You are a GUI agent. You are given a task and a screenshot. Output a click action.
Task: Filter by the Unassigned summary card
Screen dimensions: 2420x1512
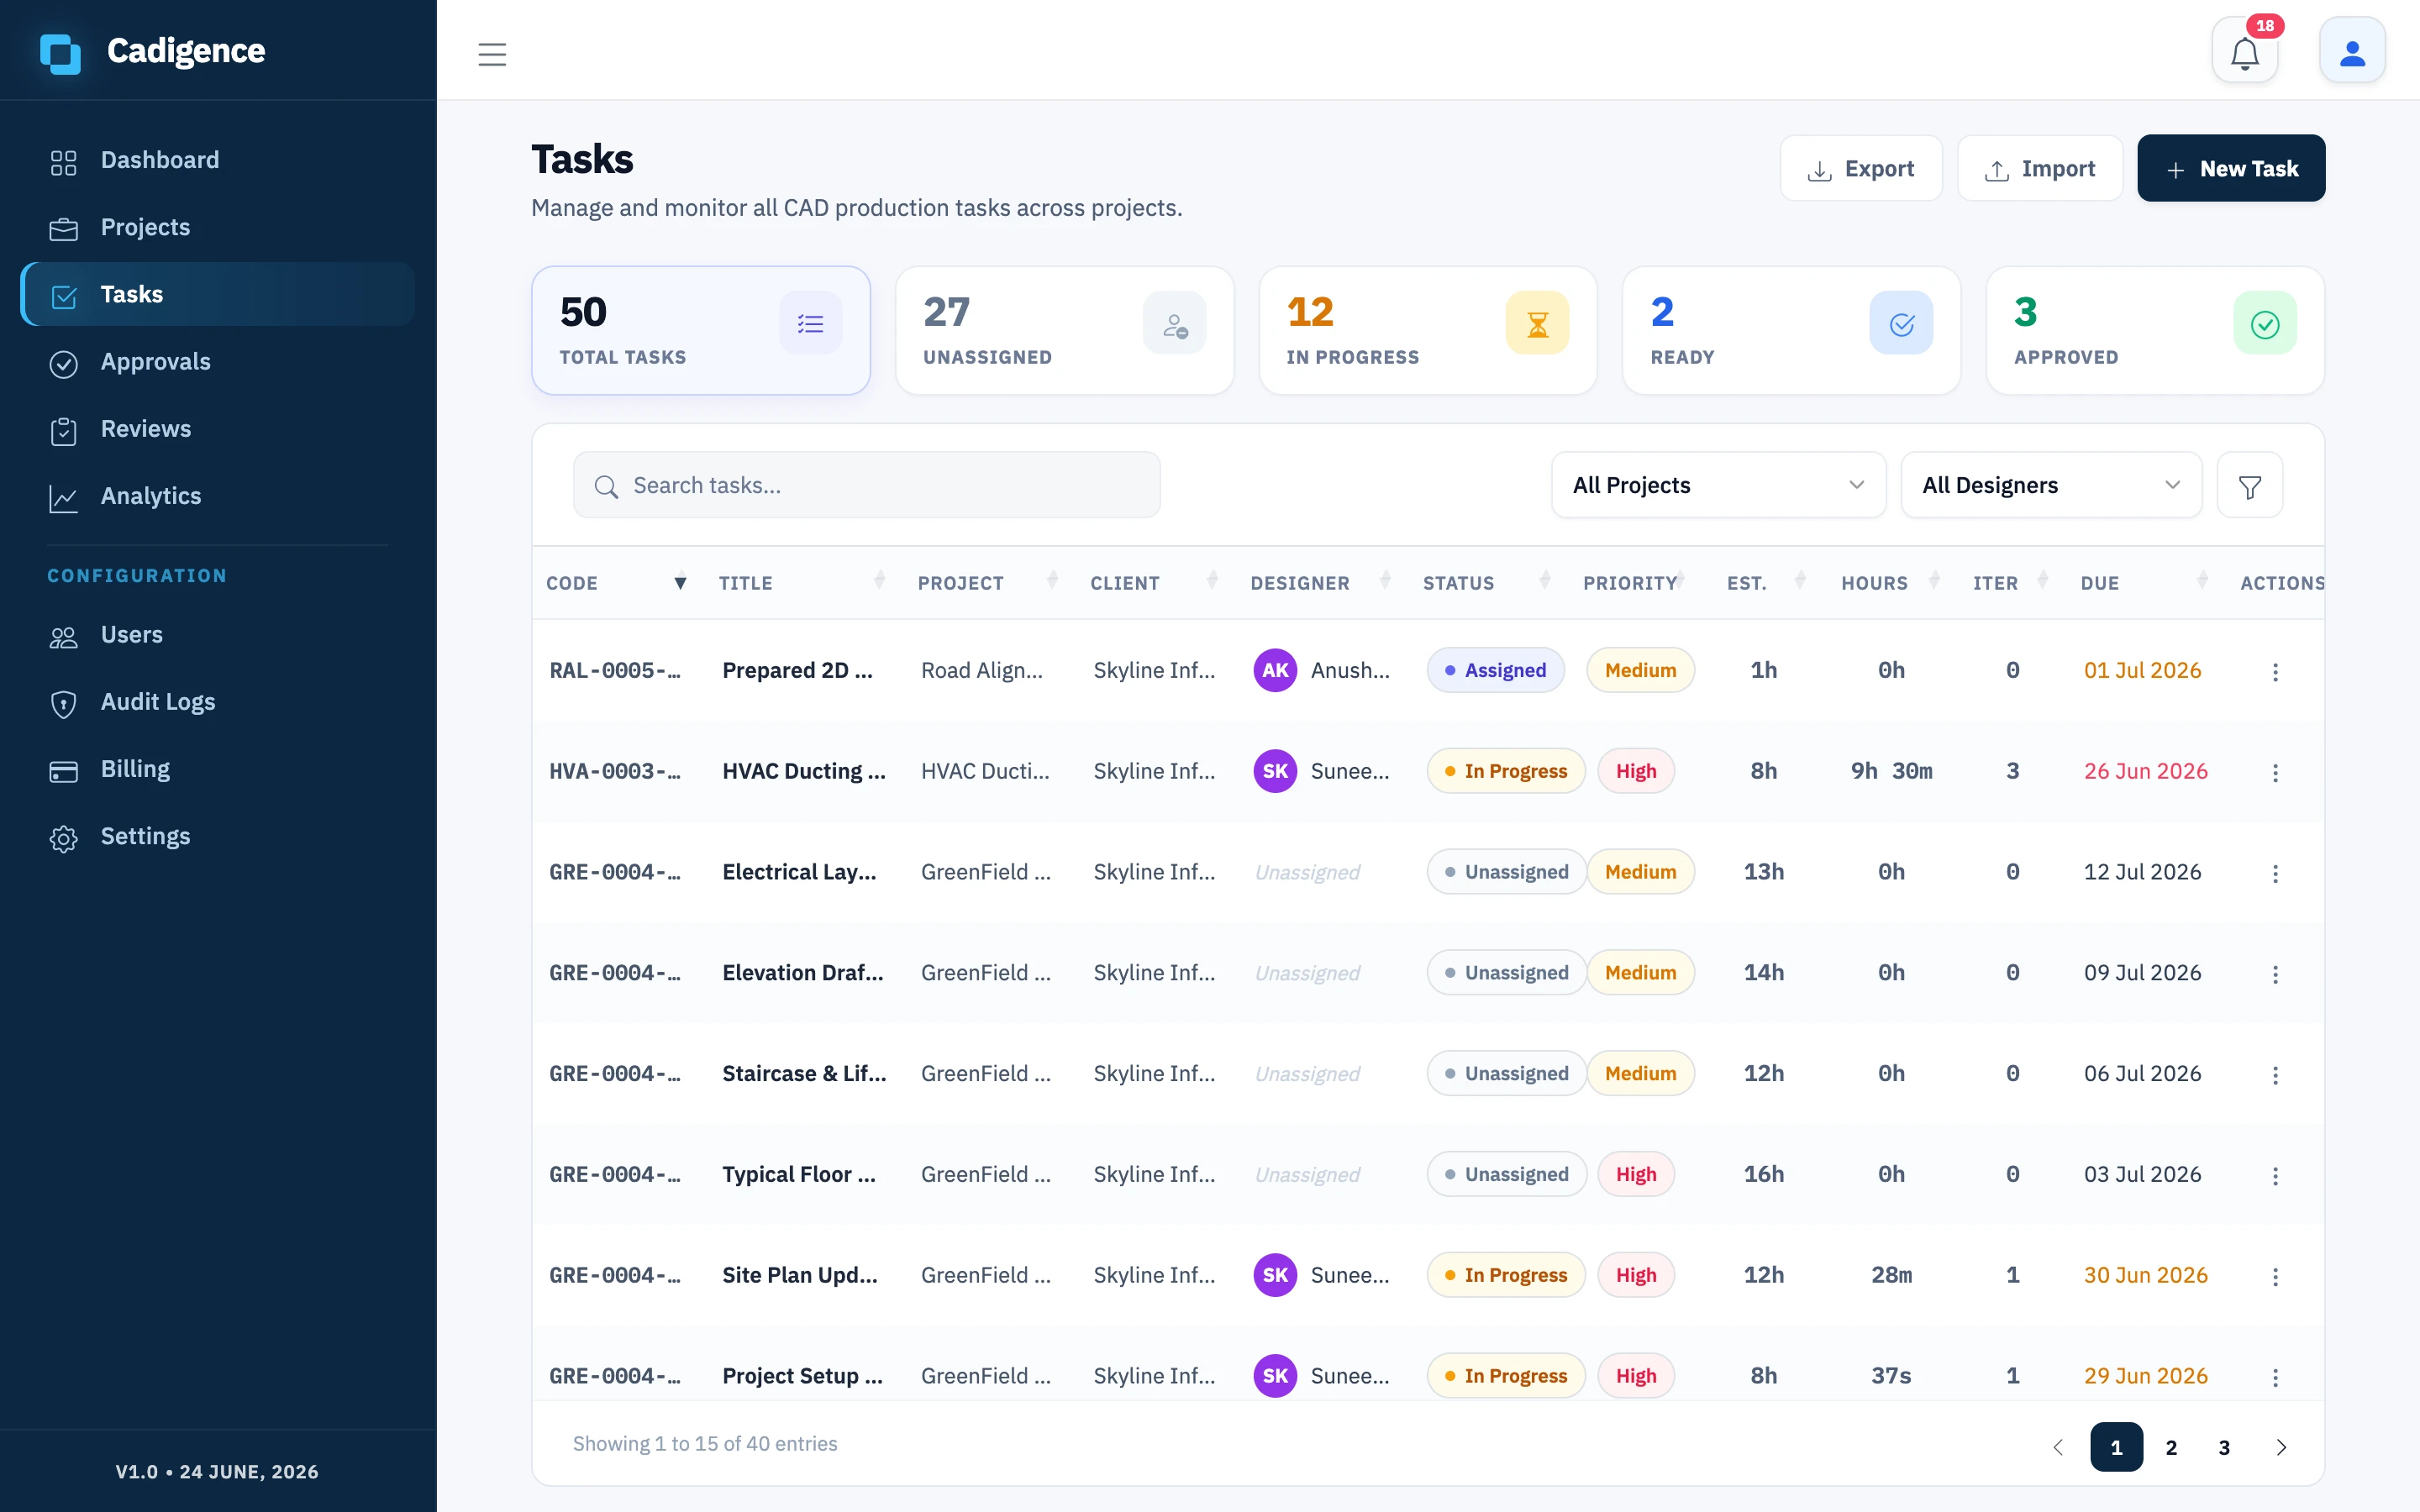coord(1064,330)
